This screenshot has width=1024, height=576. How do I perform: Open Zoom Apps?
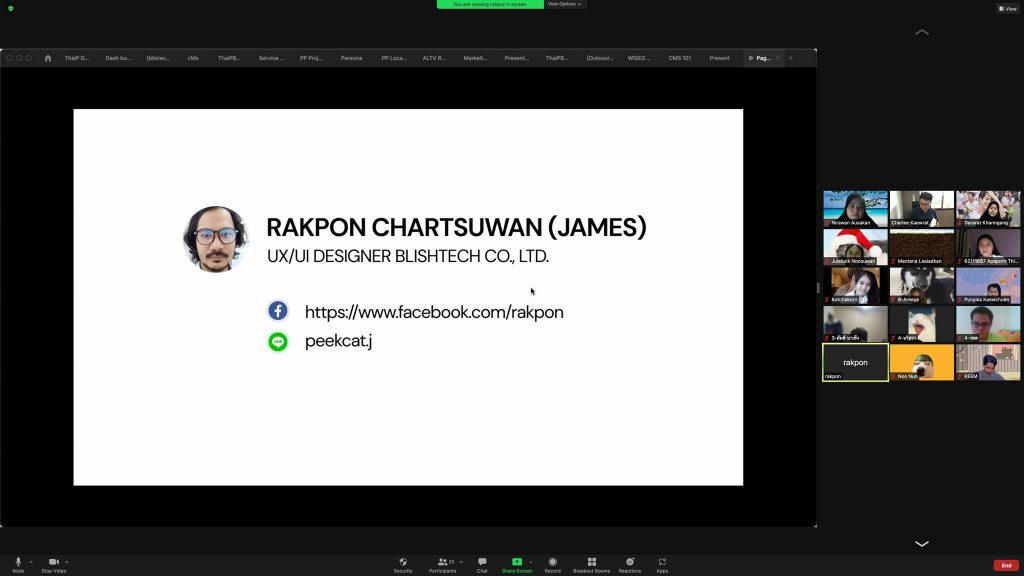(x=662, y=565)
